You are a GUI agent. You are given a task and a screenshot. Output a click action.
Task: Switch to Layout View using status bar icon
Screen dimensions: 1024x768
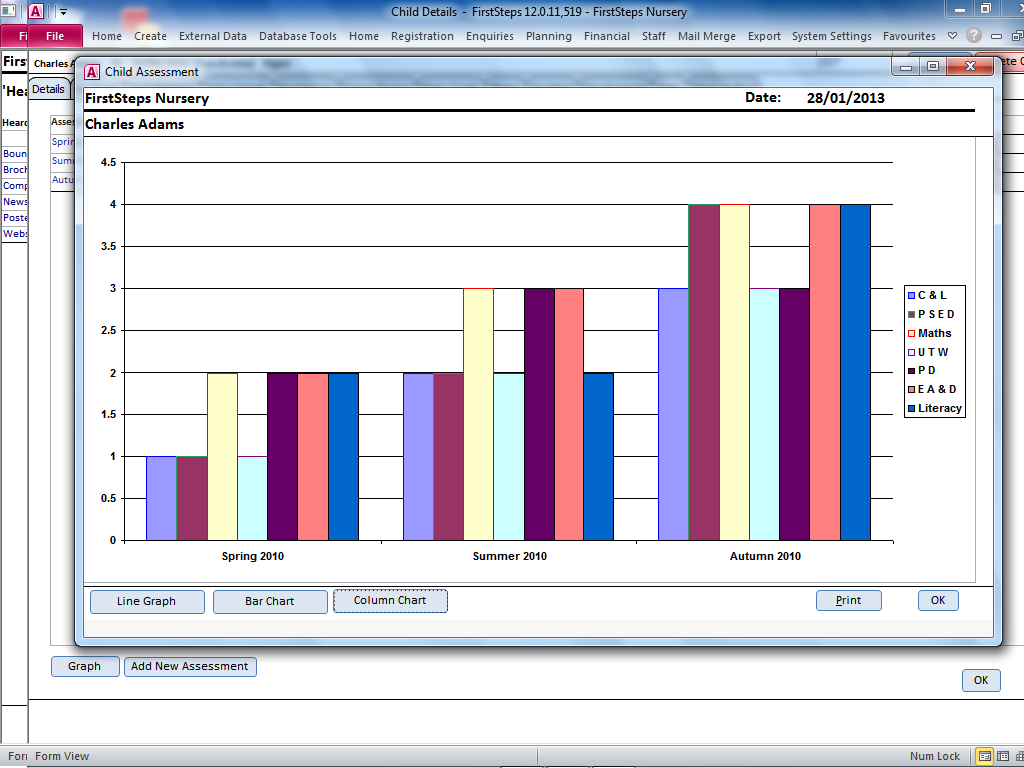pyautogui.click(x=1002, y=756)
